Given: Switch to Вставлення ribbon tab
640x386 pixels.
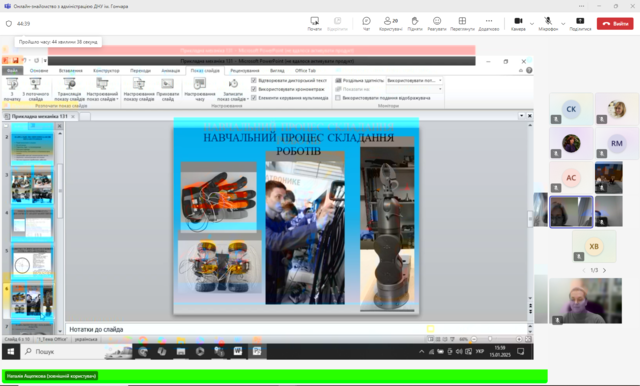Looking at the screenshot, I should [x=71, y=71].
